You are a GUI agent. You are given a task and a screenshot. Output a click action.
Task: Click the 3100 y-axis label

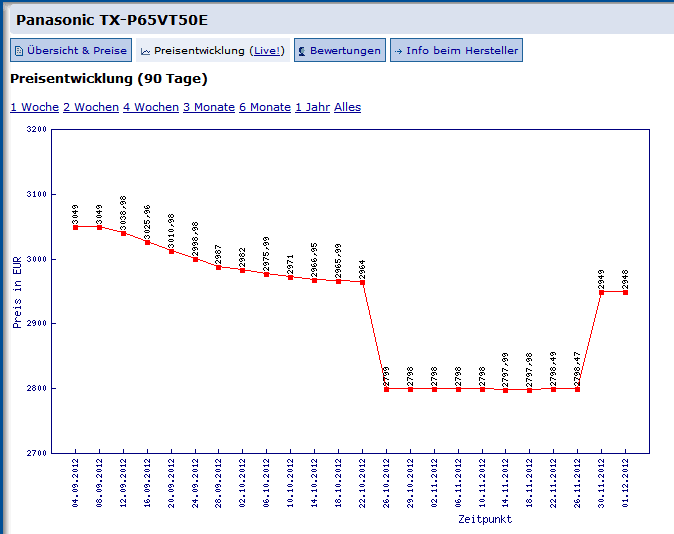(x=37, y=194)
